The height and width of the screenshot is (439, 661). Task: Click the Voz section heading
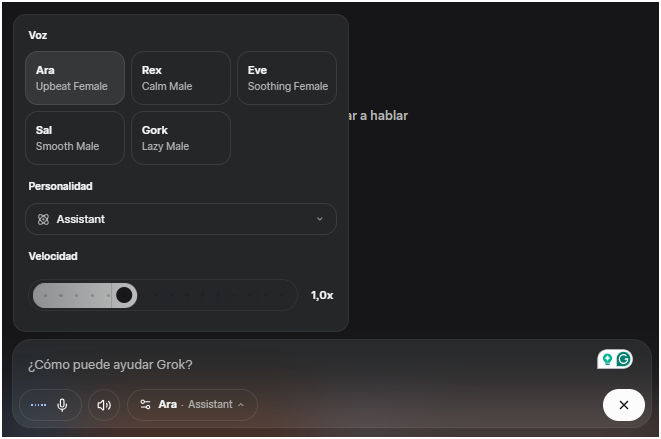point(38,35)
